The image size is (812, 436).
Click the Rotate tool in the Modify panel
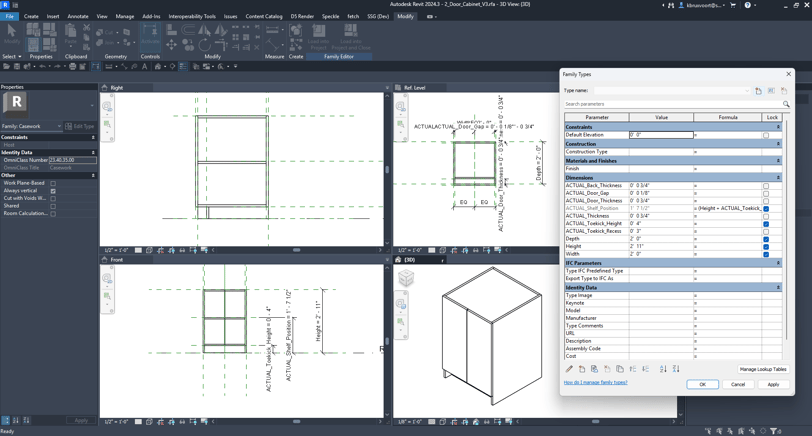point(205,45)
